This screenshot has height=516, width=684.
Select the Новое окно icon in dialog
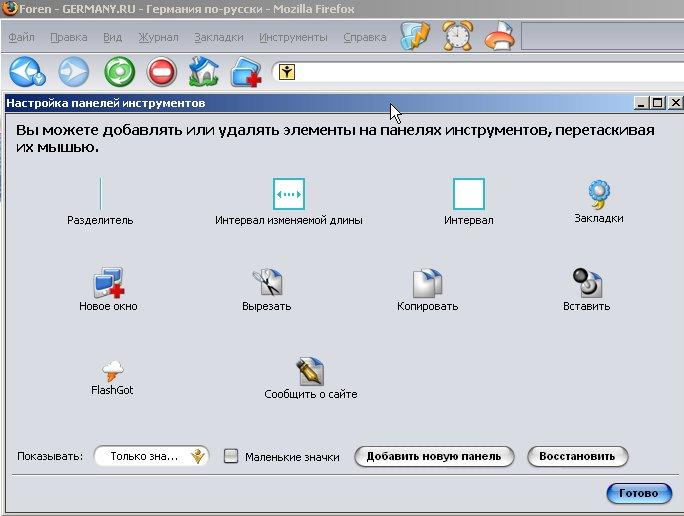pyautogui.click(x=108, y=282)
